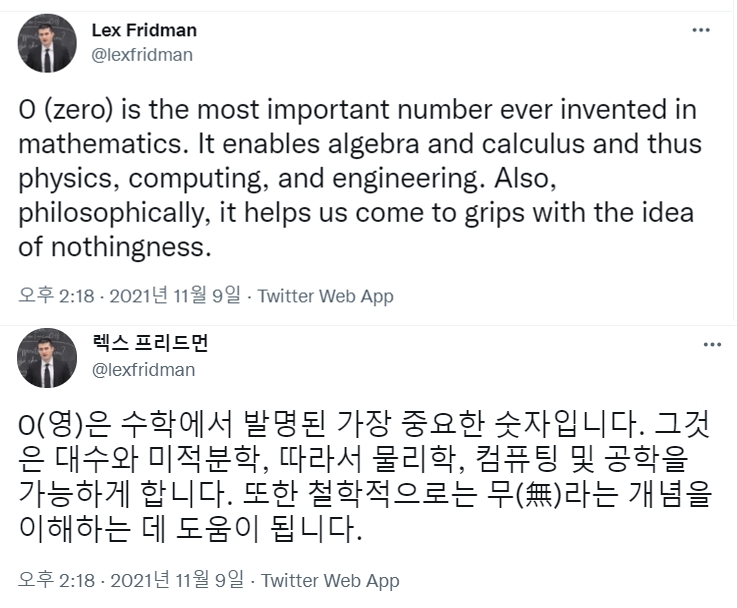Click the 렉스 프리드먼 profile avatar
This screenshot has width=737, height=608.
tap(47, 358)
